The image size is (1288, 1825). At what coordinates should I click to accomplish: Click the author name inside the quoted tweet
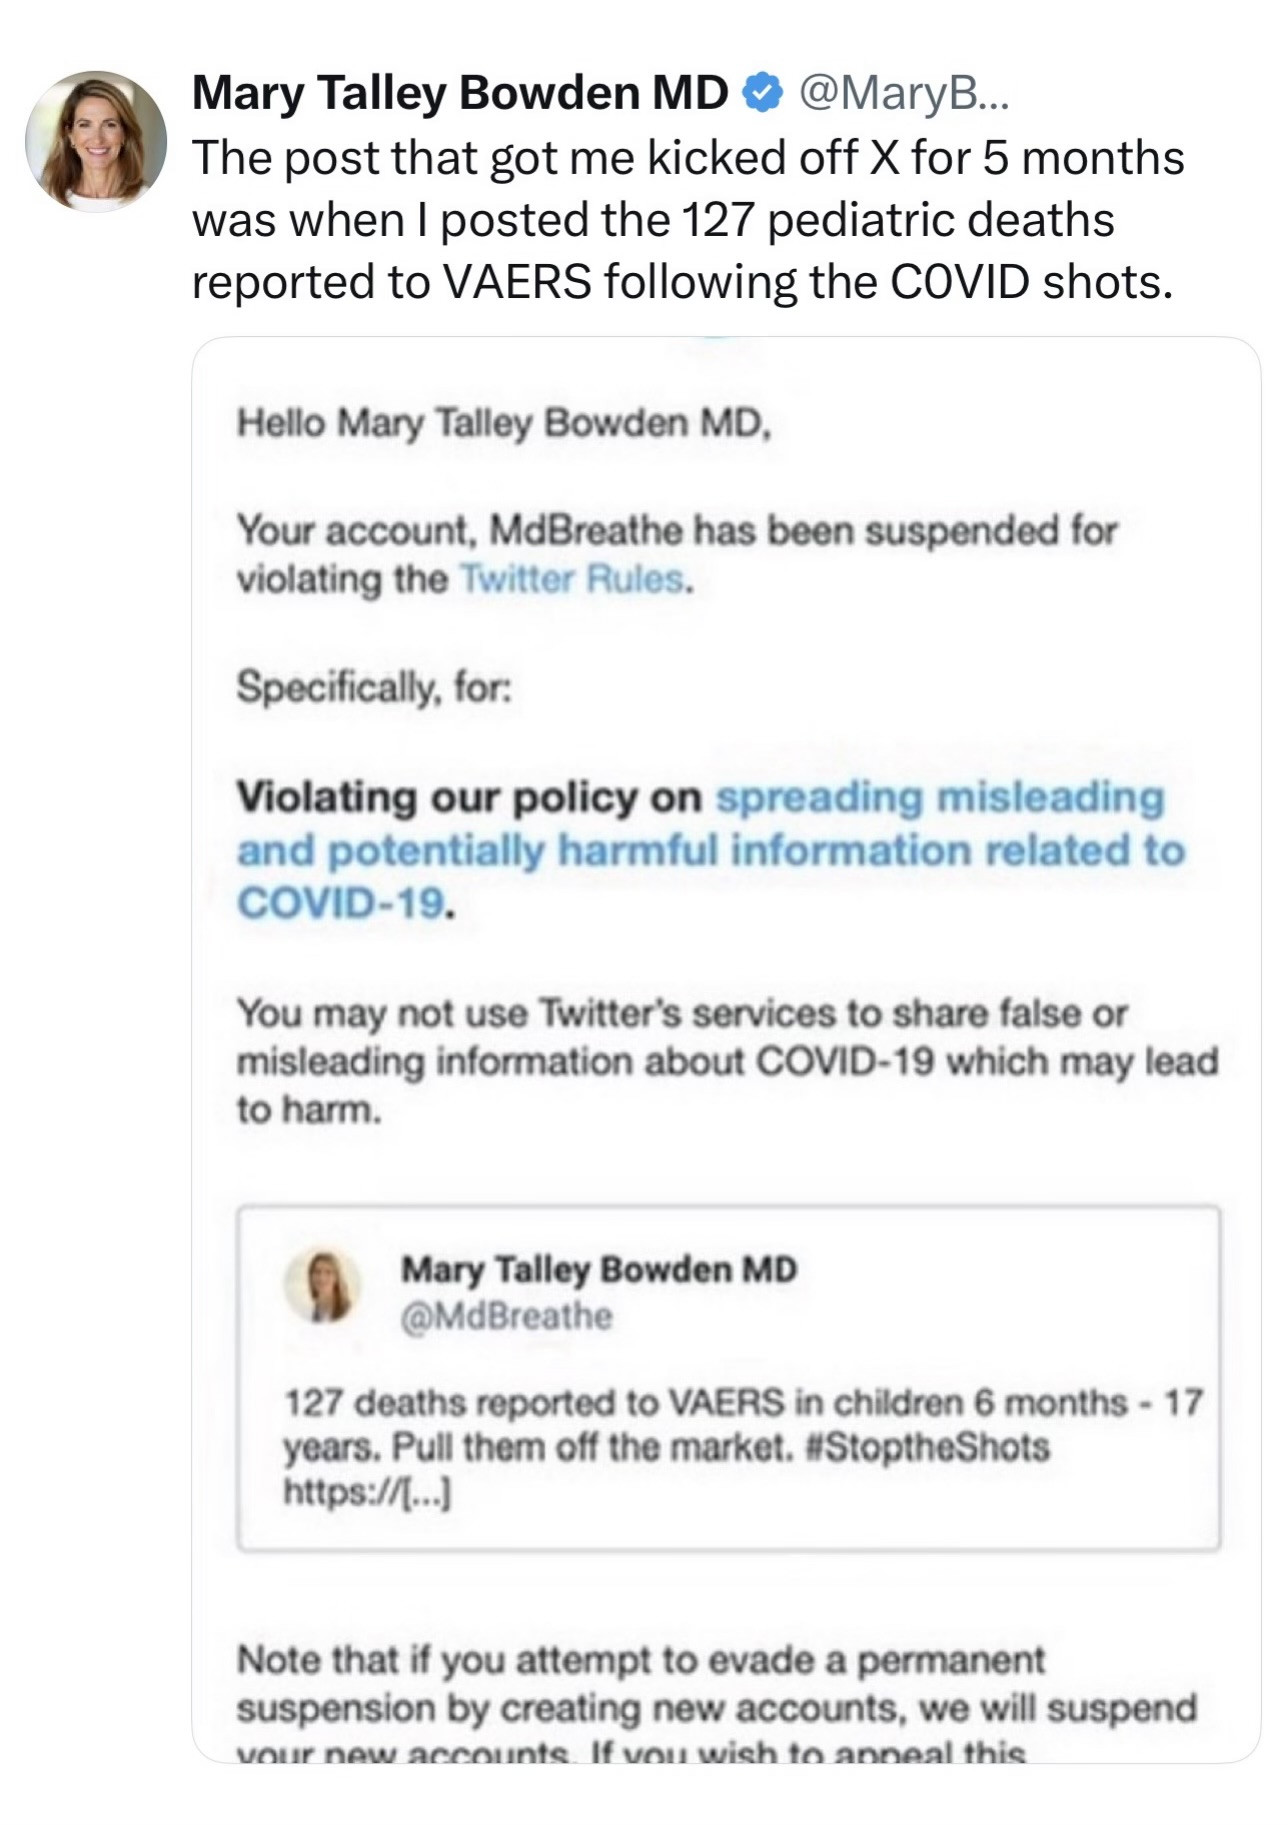coord(599,1270)
